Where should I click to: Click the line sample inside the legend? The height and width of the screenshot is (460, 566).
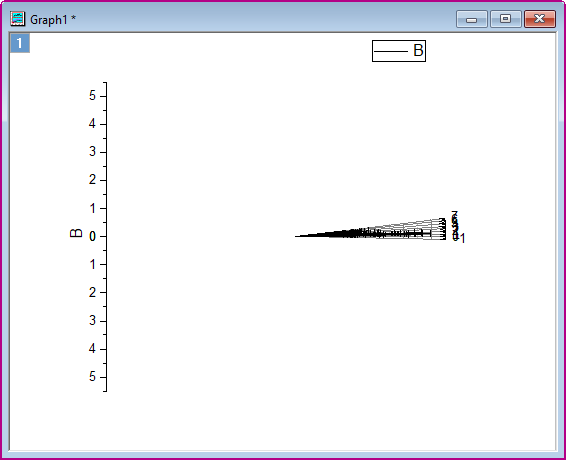391,51
